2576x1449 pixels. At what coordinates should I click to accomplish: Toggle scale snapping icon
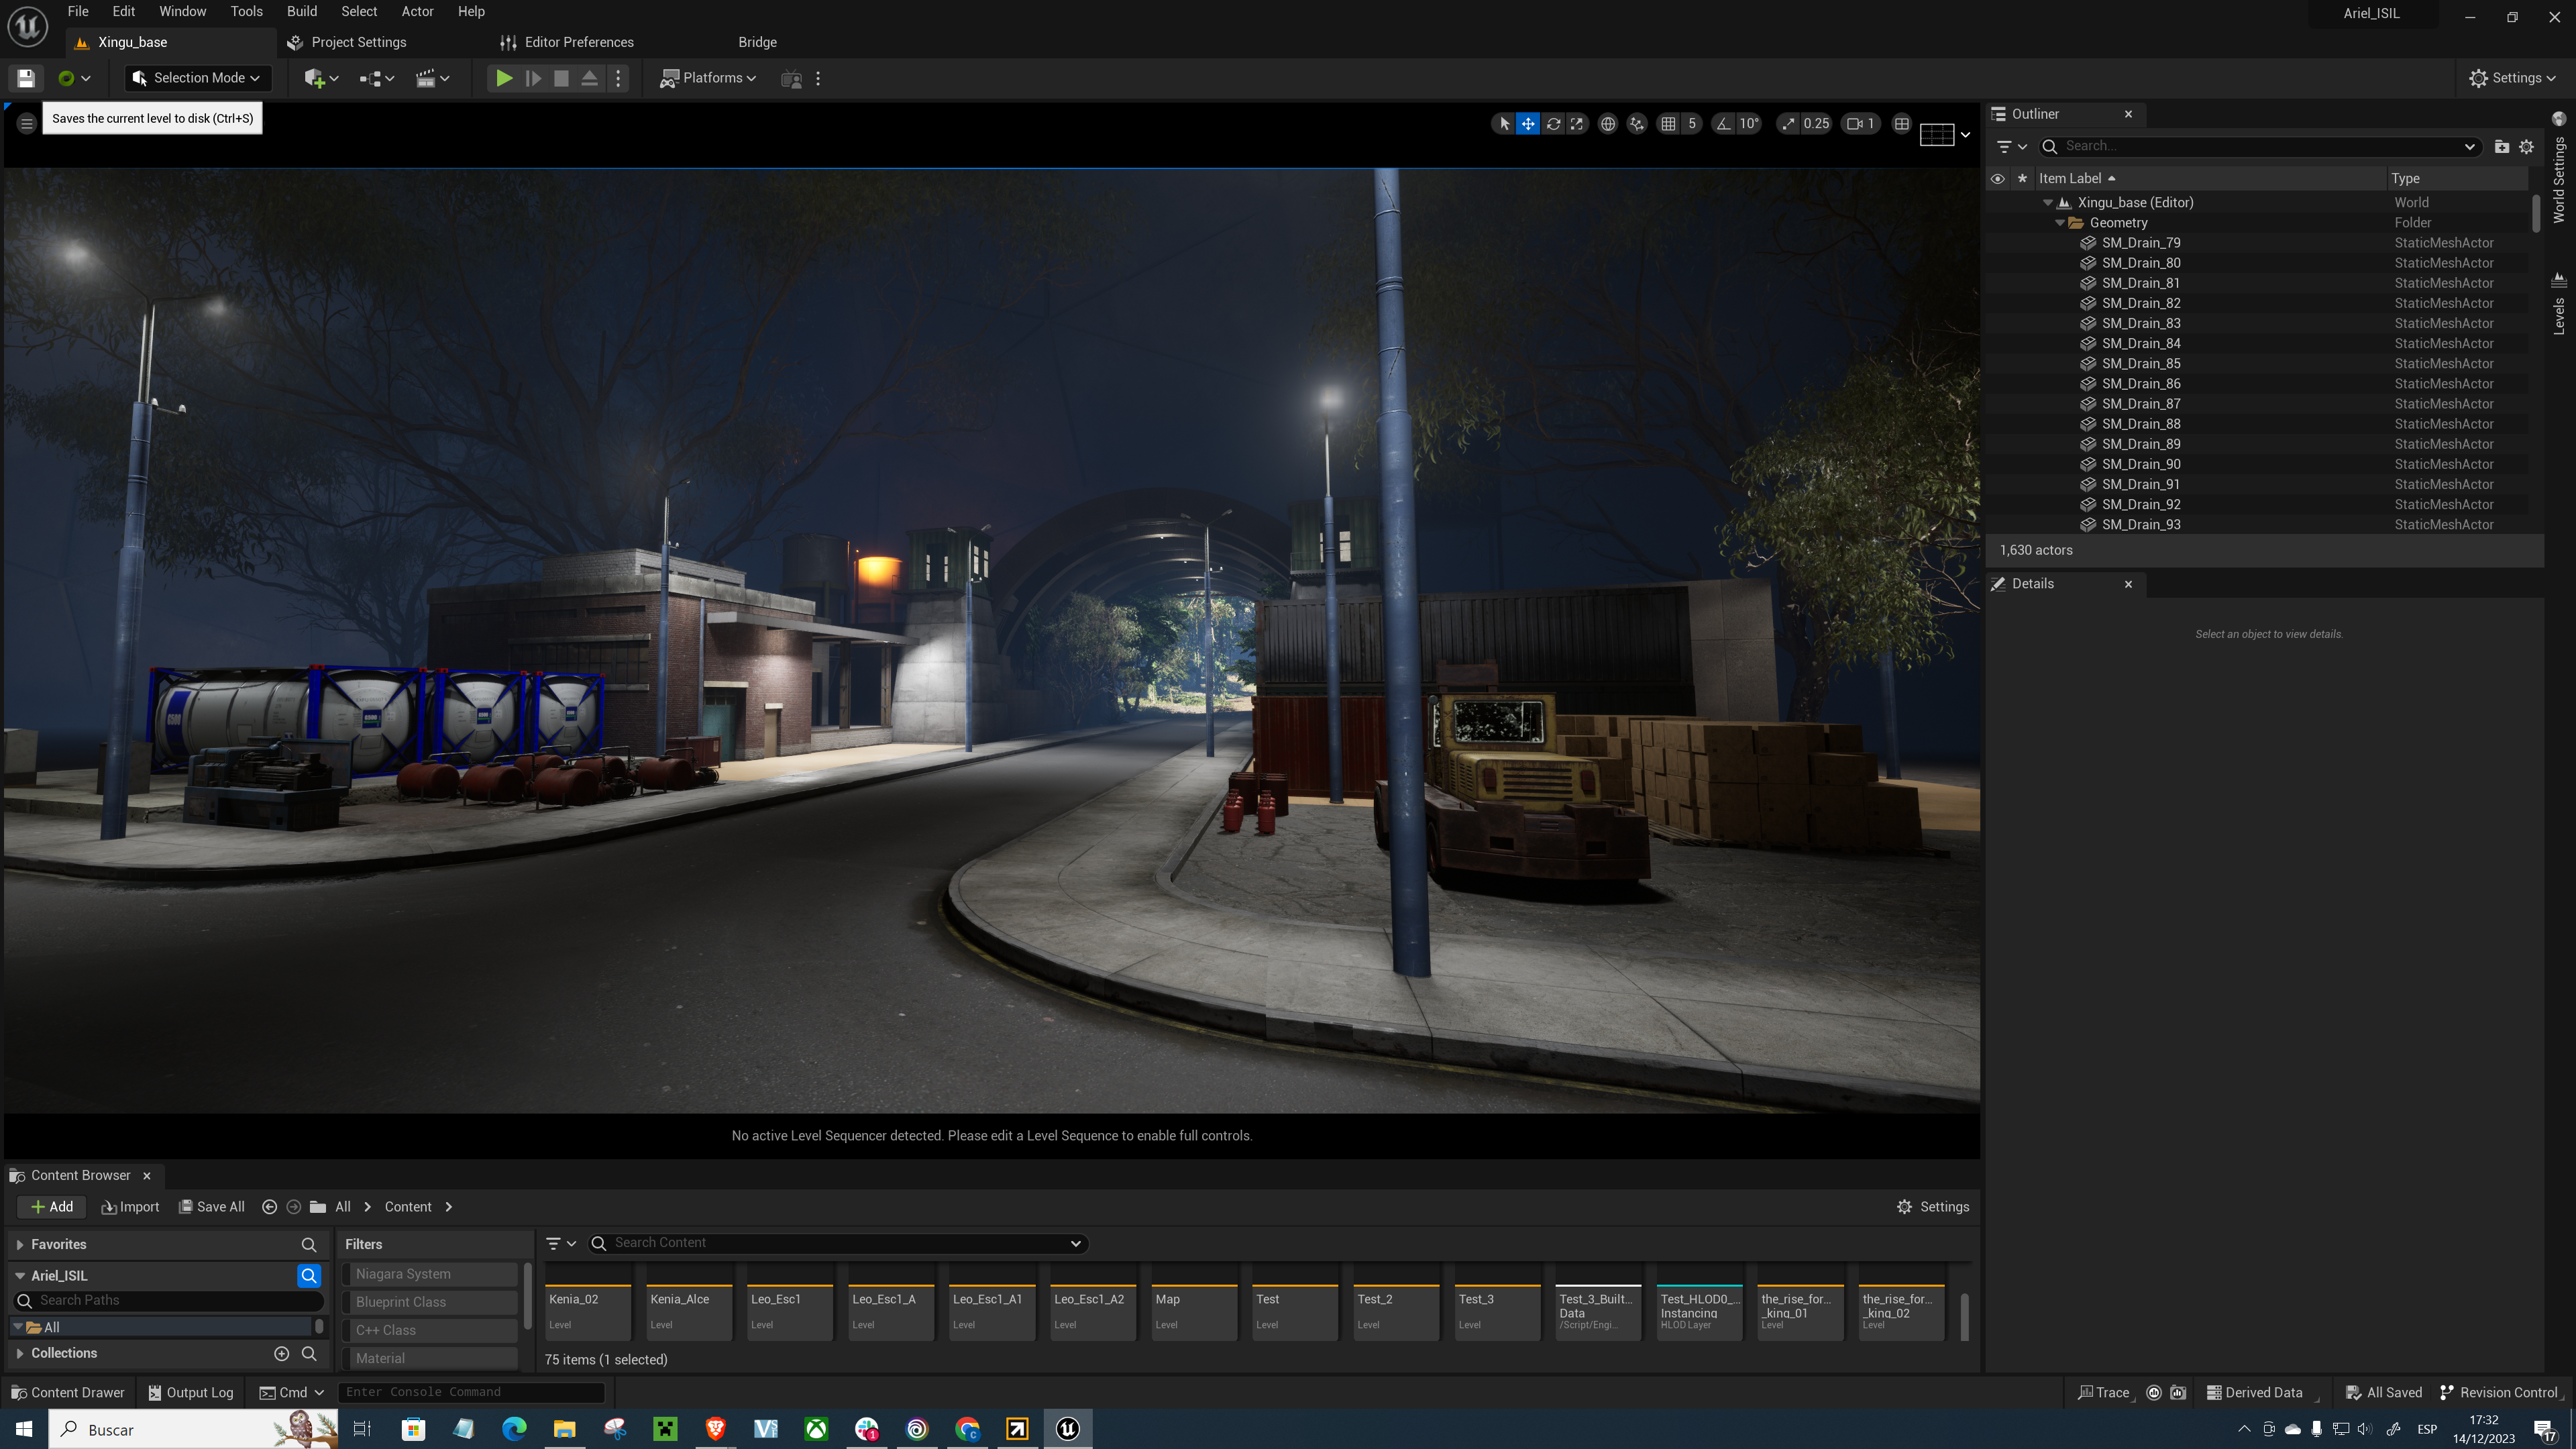[x=1788, y=124]
